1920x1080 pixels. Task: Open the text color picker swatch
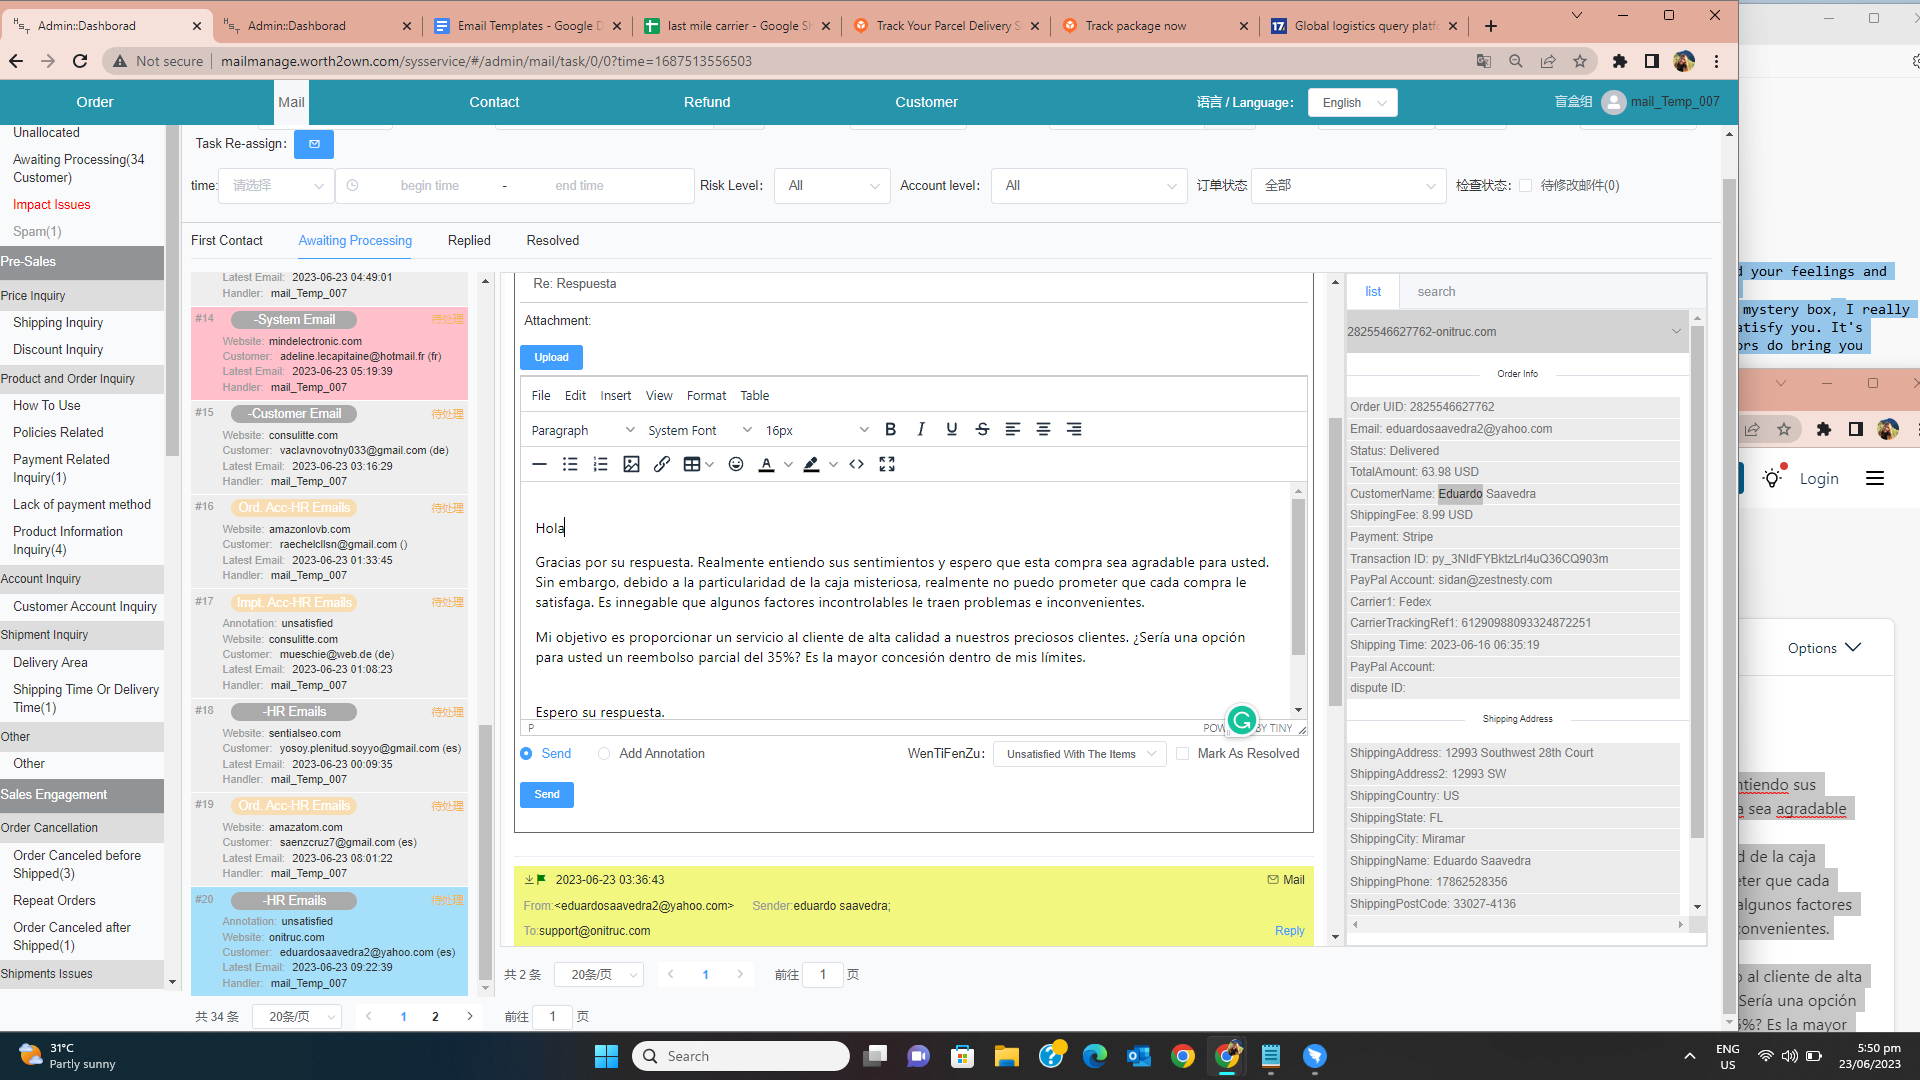pos(766,464)
